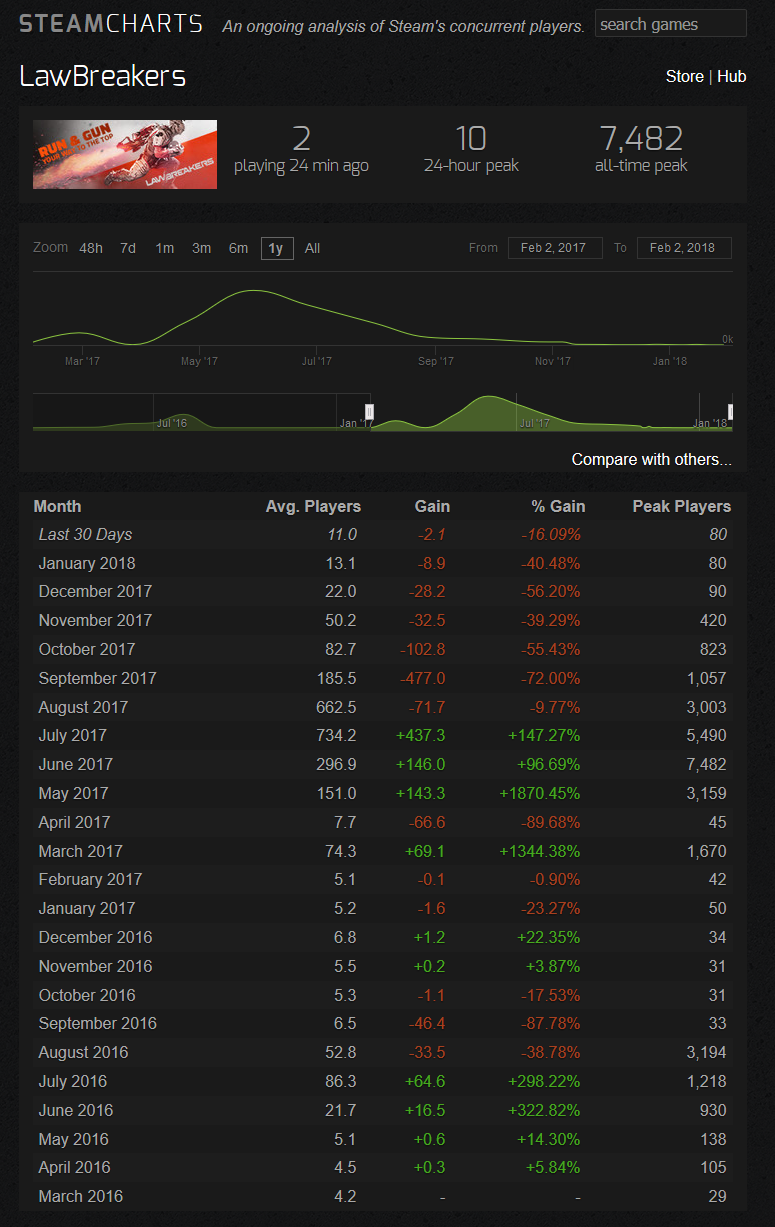Select January 2017 peak 50

click(717, 909)
